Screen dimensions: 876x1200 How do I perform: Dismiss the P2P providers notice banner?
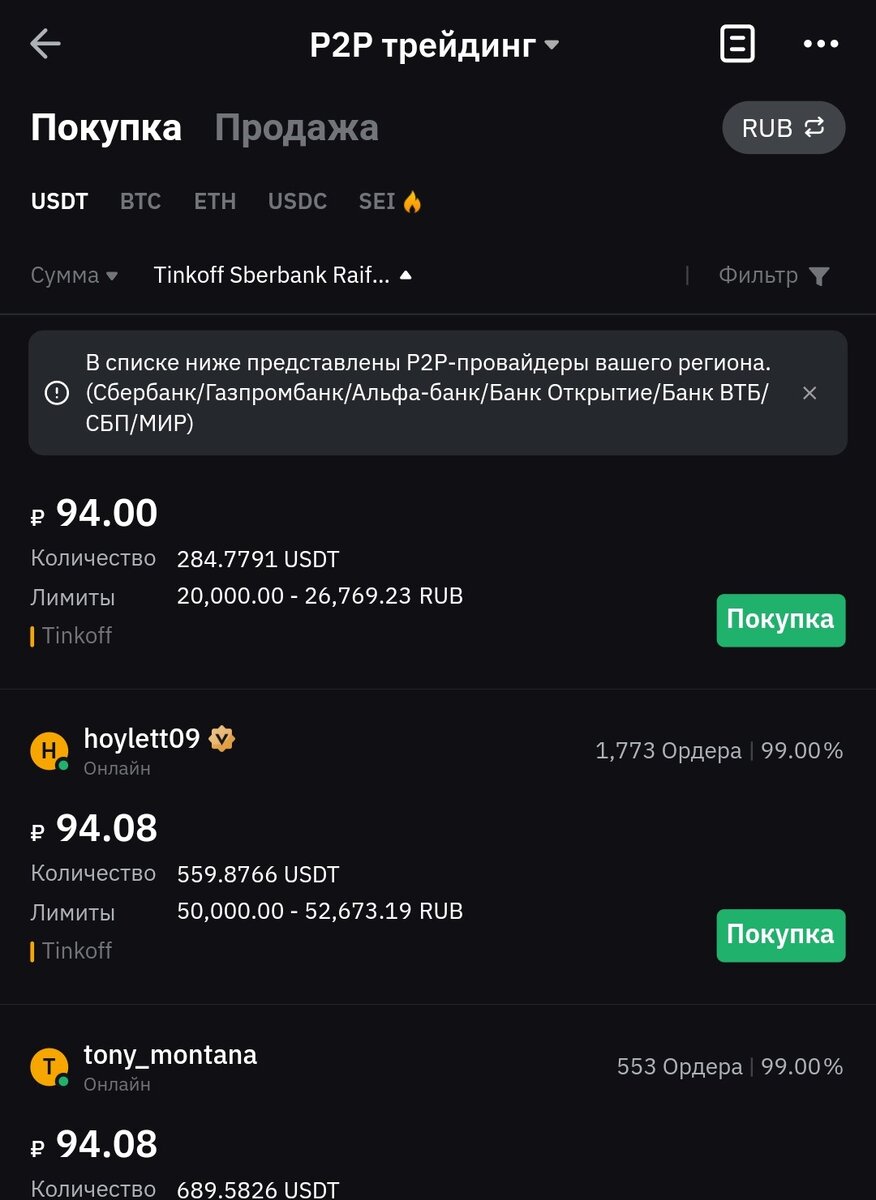point(809,393)
